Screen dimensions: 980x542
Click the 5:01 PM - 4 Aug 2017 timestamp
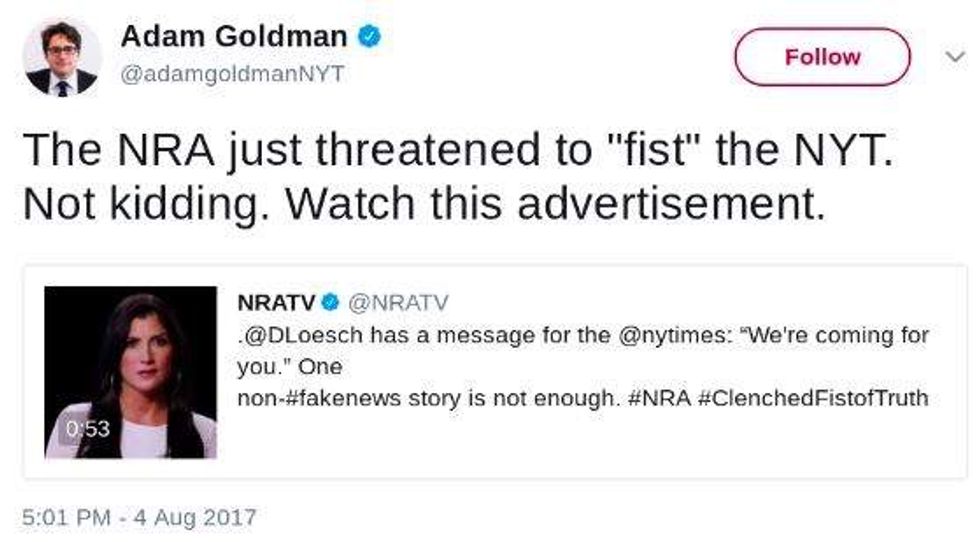[139, 517]
